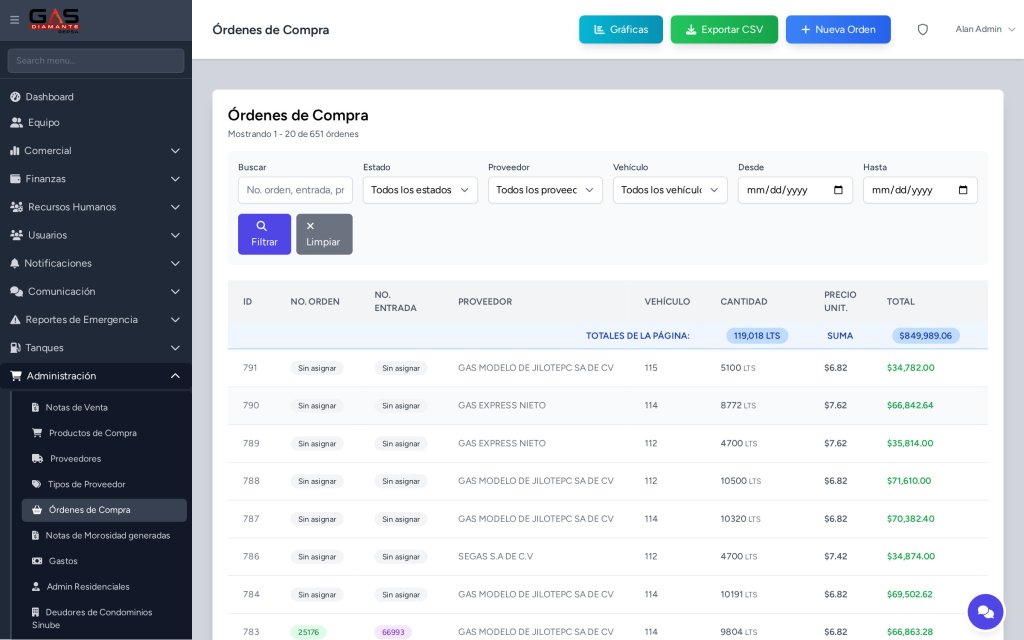The image size is (1024, 640).
Task: Click the Dashboard sidebar icon
Action: click(x=16, y=97)
